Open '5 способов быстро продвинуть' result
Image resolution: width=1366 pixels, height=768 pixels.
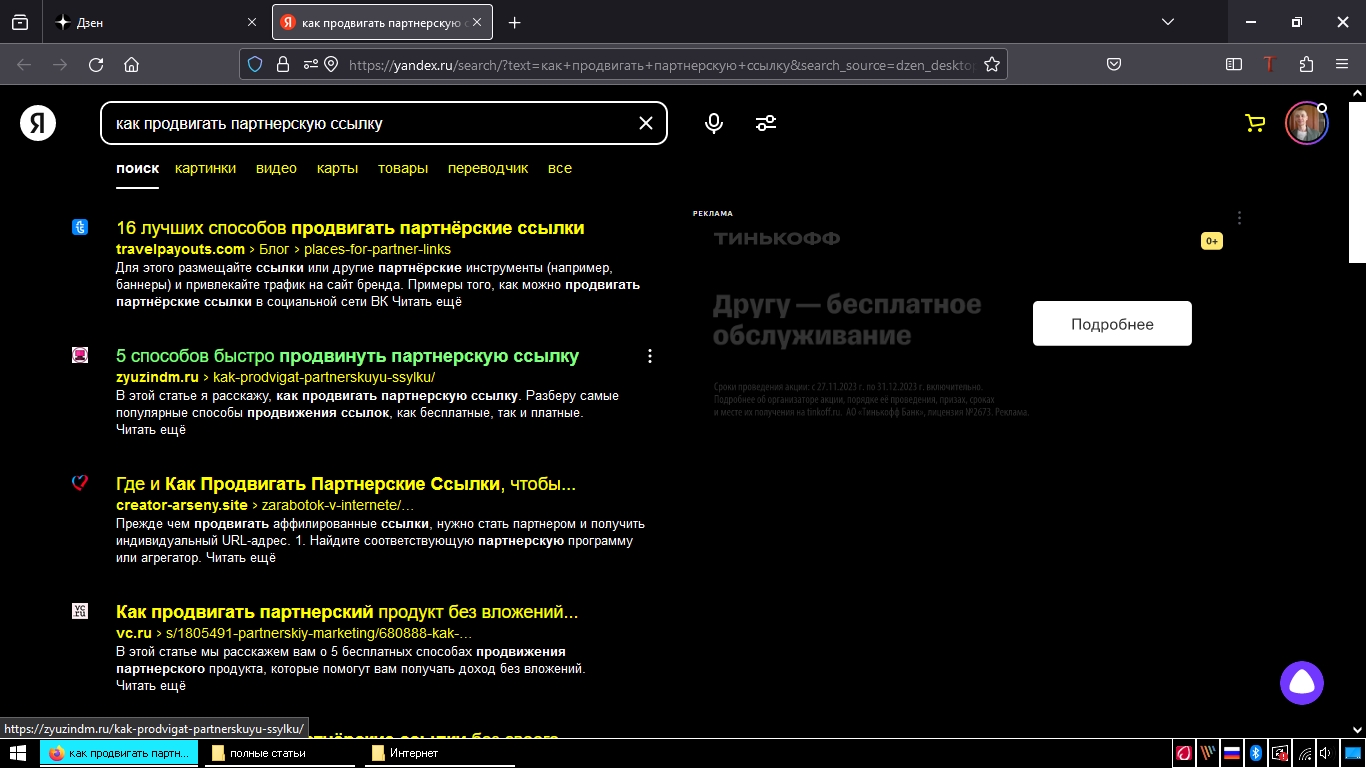tap(347, 356)
